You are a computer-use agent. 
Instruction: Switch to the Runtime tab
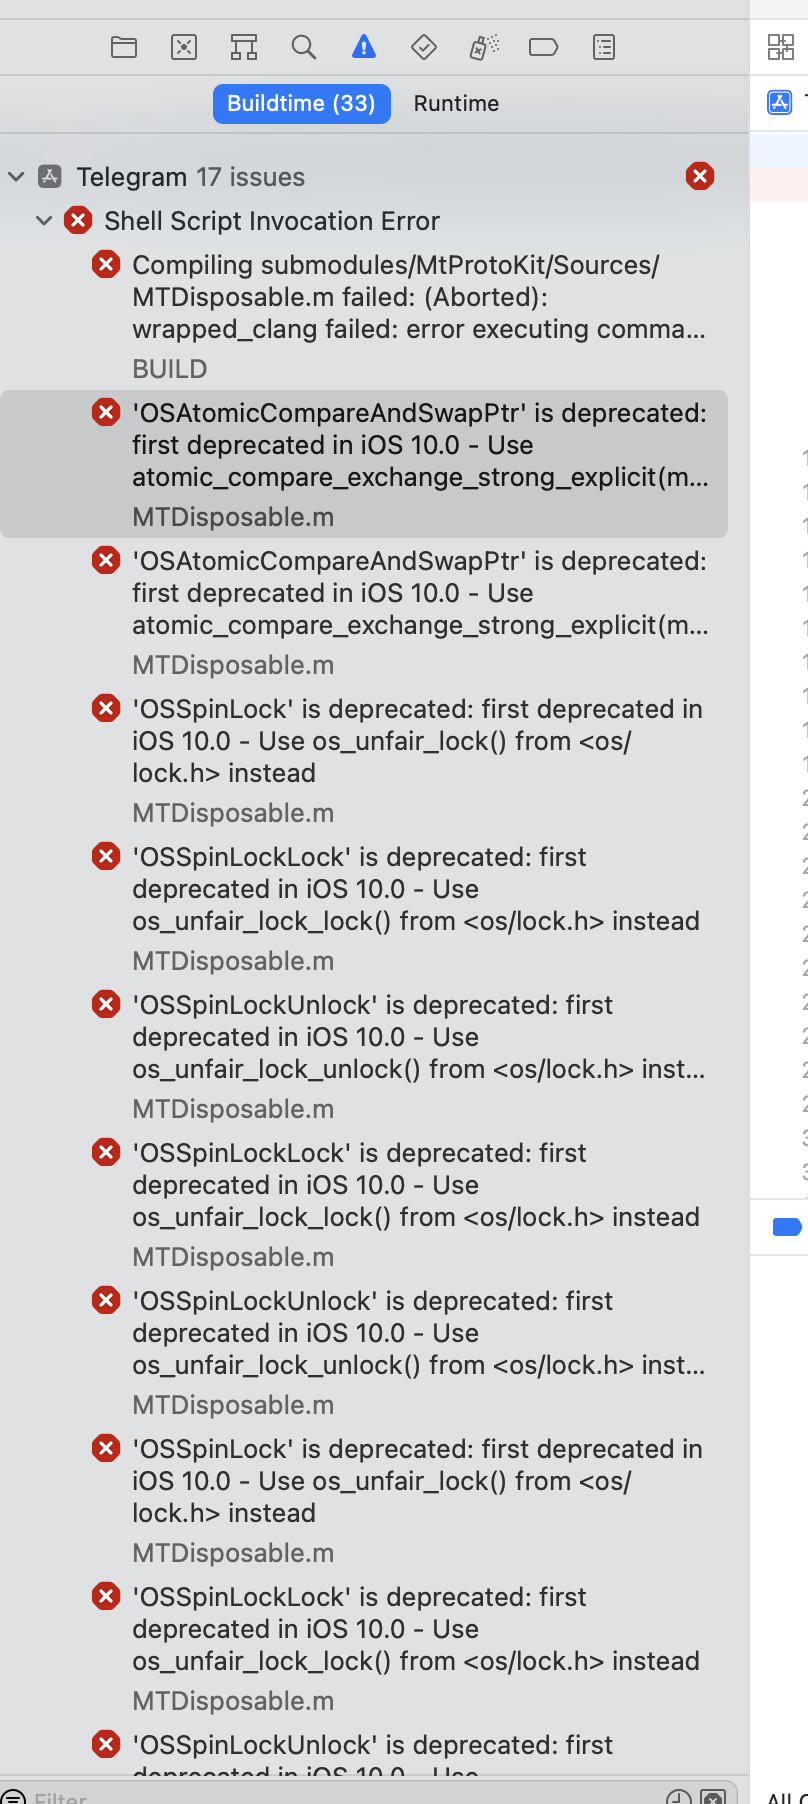coord(455,103)
